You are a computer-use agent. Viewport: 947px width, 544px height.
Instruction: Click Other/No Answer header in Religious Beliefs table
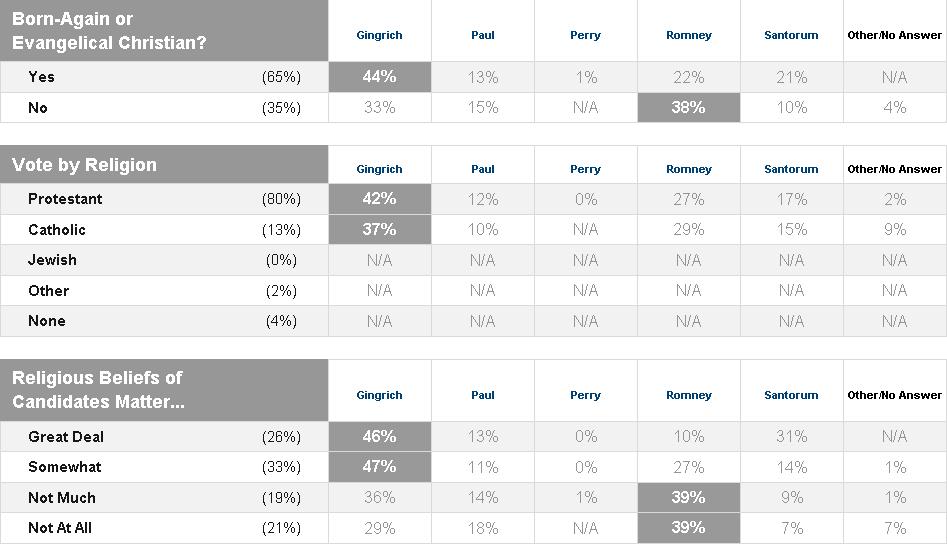894,395
